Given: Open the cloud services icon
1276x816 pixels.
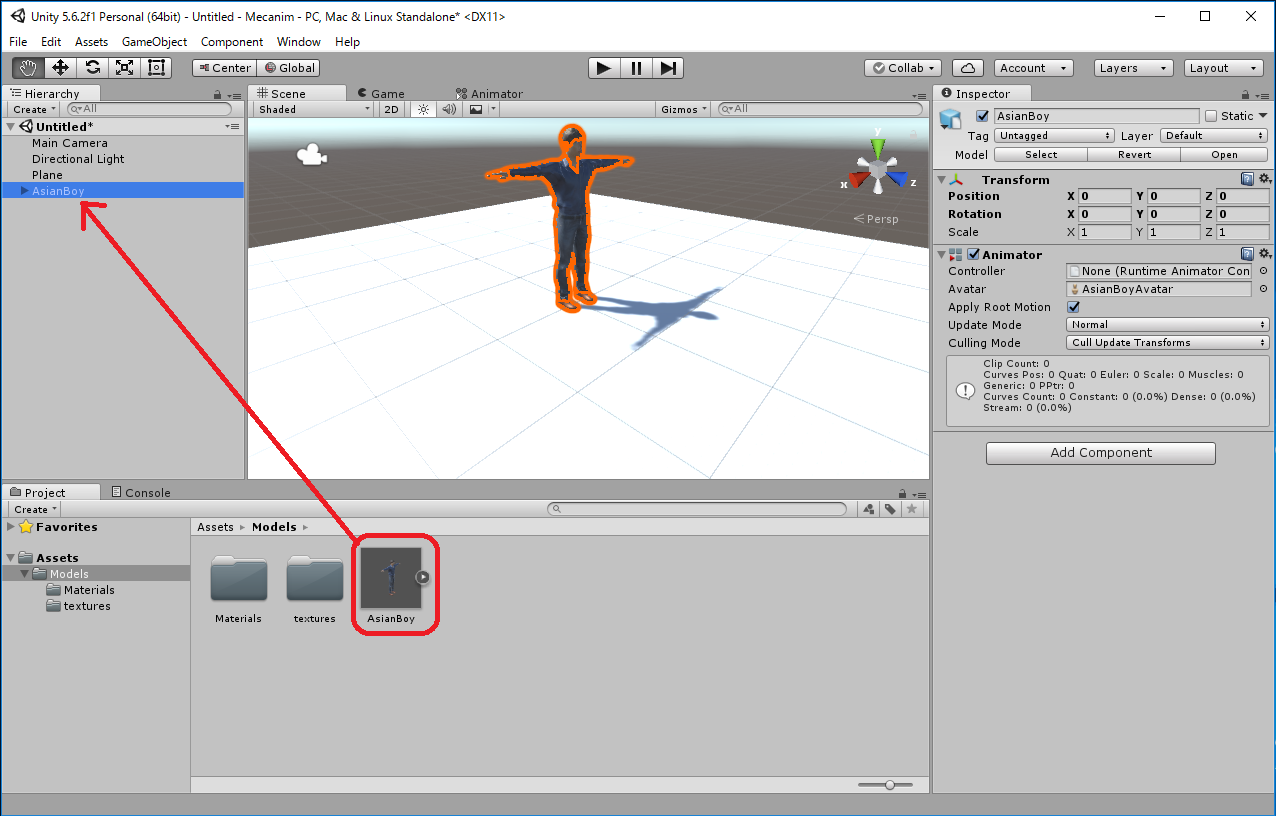Looking at the screenshot, I should click(967, 68).
